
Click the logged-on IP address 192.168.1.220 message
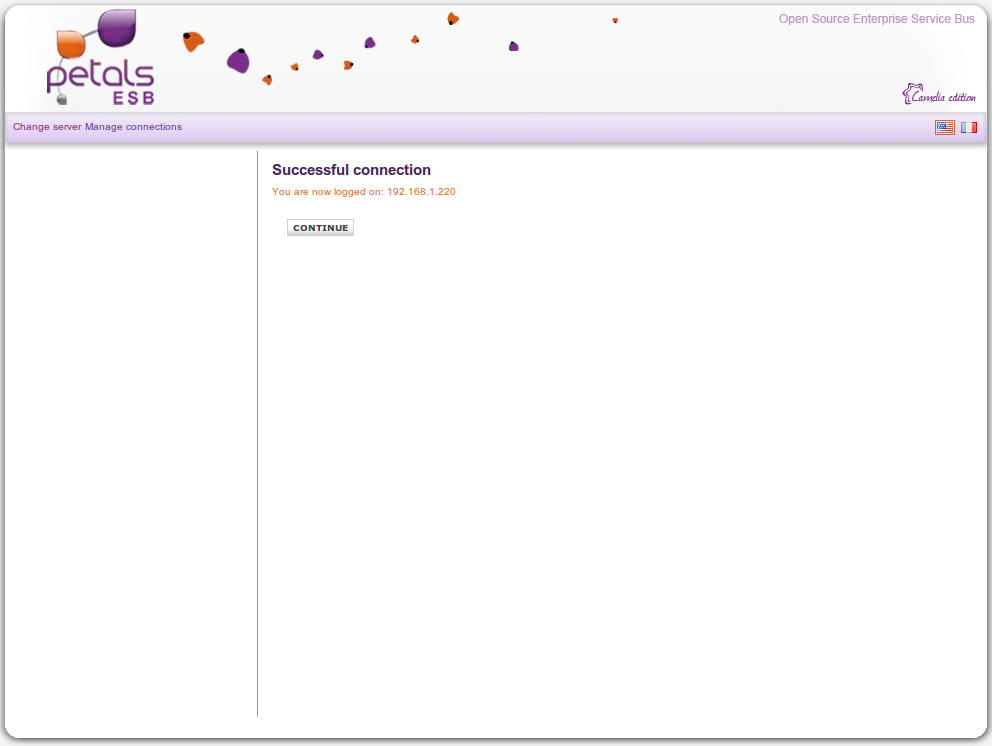363,192
